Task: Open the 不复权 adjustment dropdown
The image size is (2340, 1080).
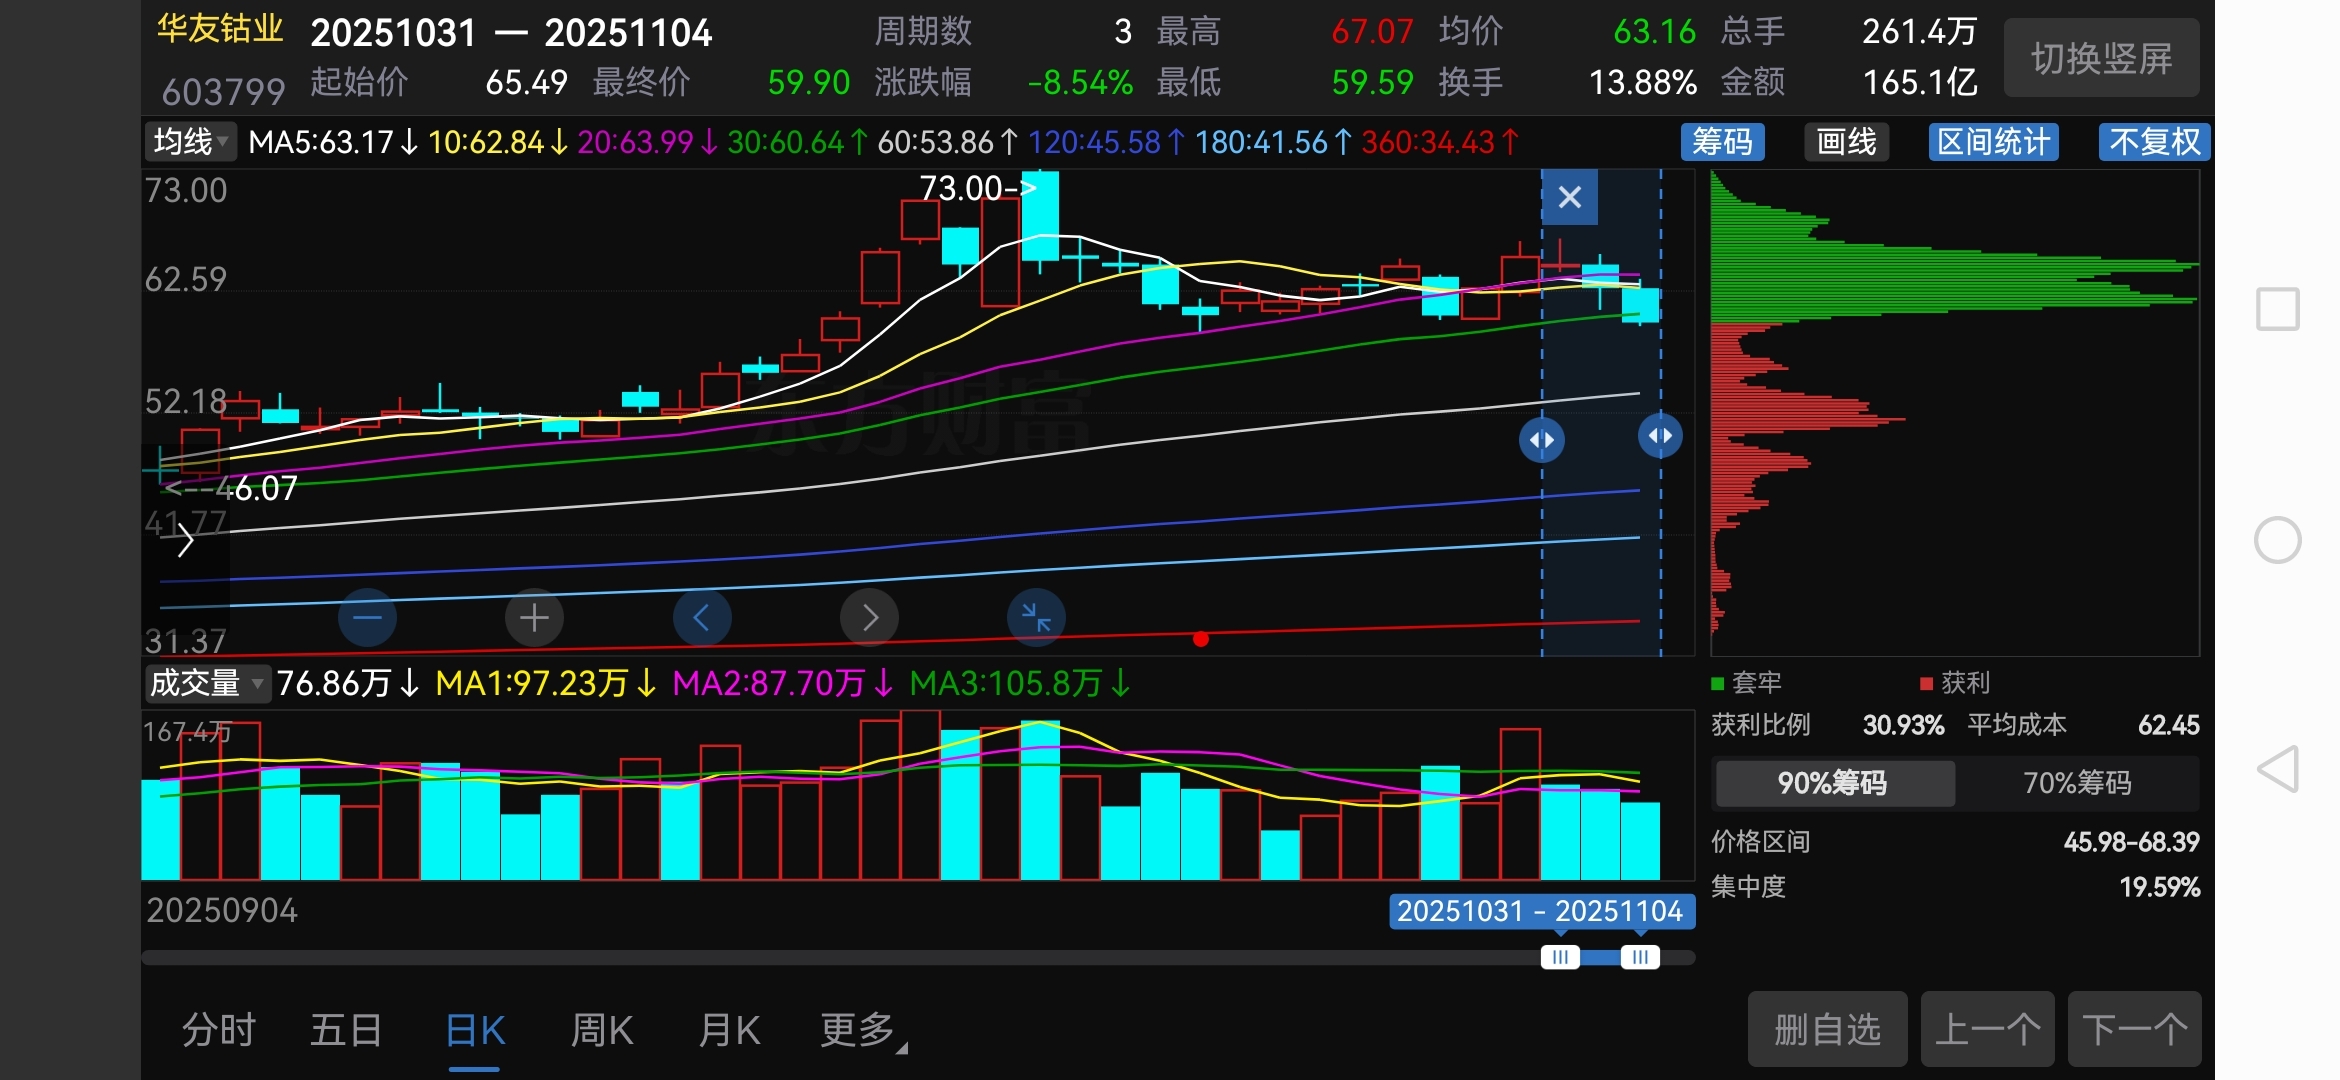Action: (x=2154, y=142)
